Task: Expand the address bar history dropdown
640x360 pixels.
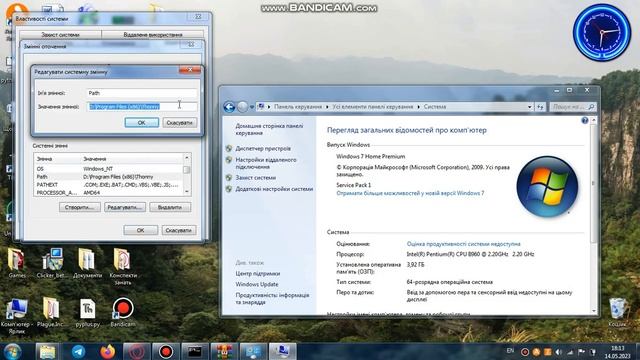Action: (530, 107)
